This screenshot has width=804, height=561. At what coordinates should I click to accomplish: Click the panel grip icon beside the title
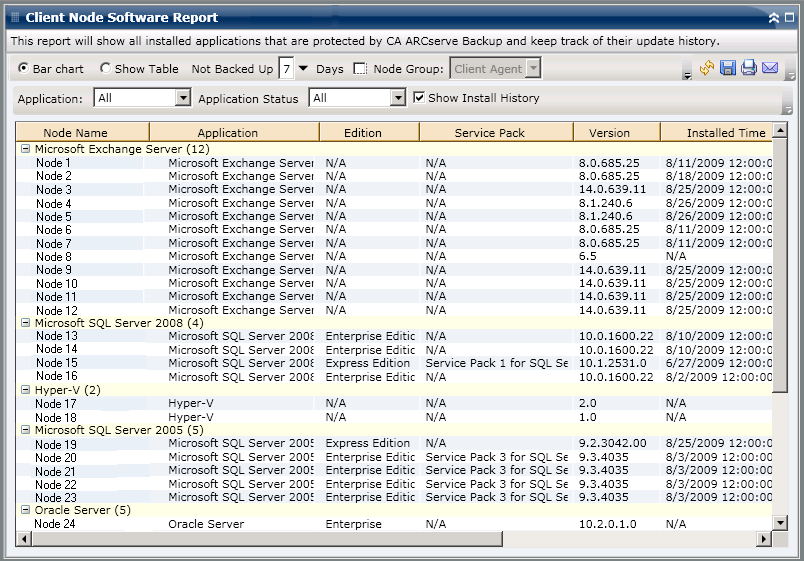pyautogui.click(x=14, y=18)
